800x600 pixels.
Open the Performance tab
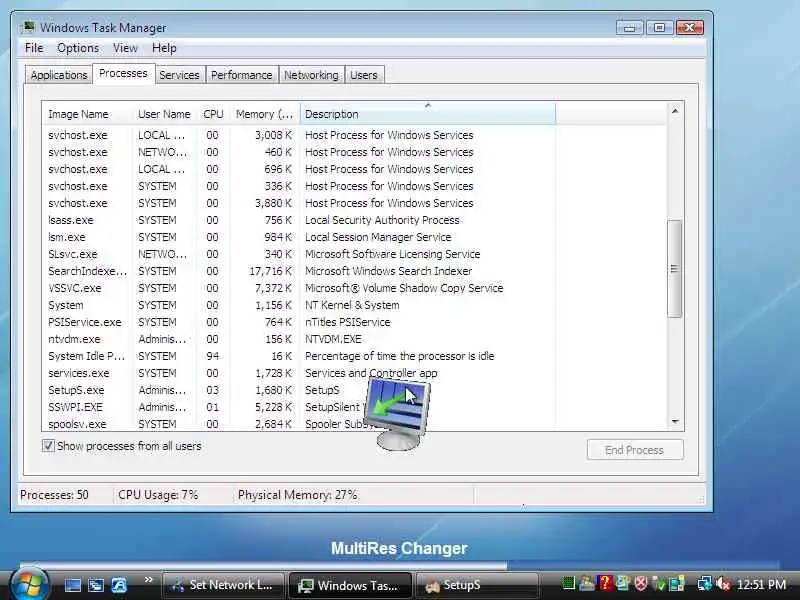(x=241, y=75)
